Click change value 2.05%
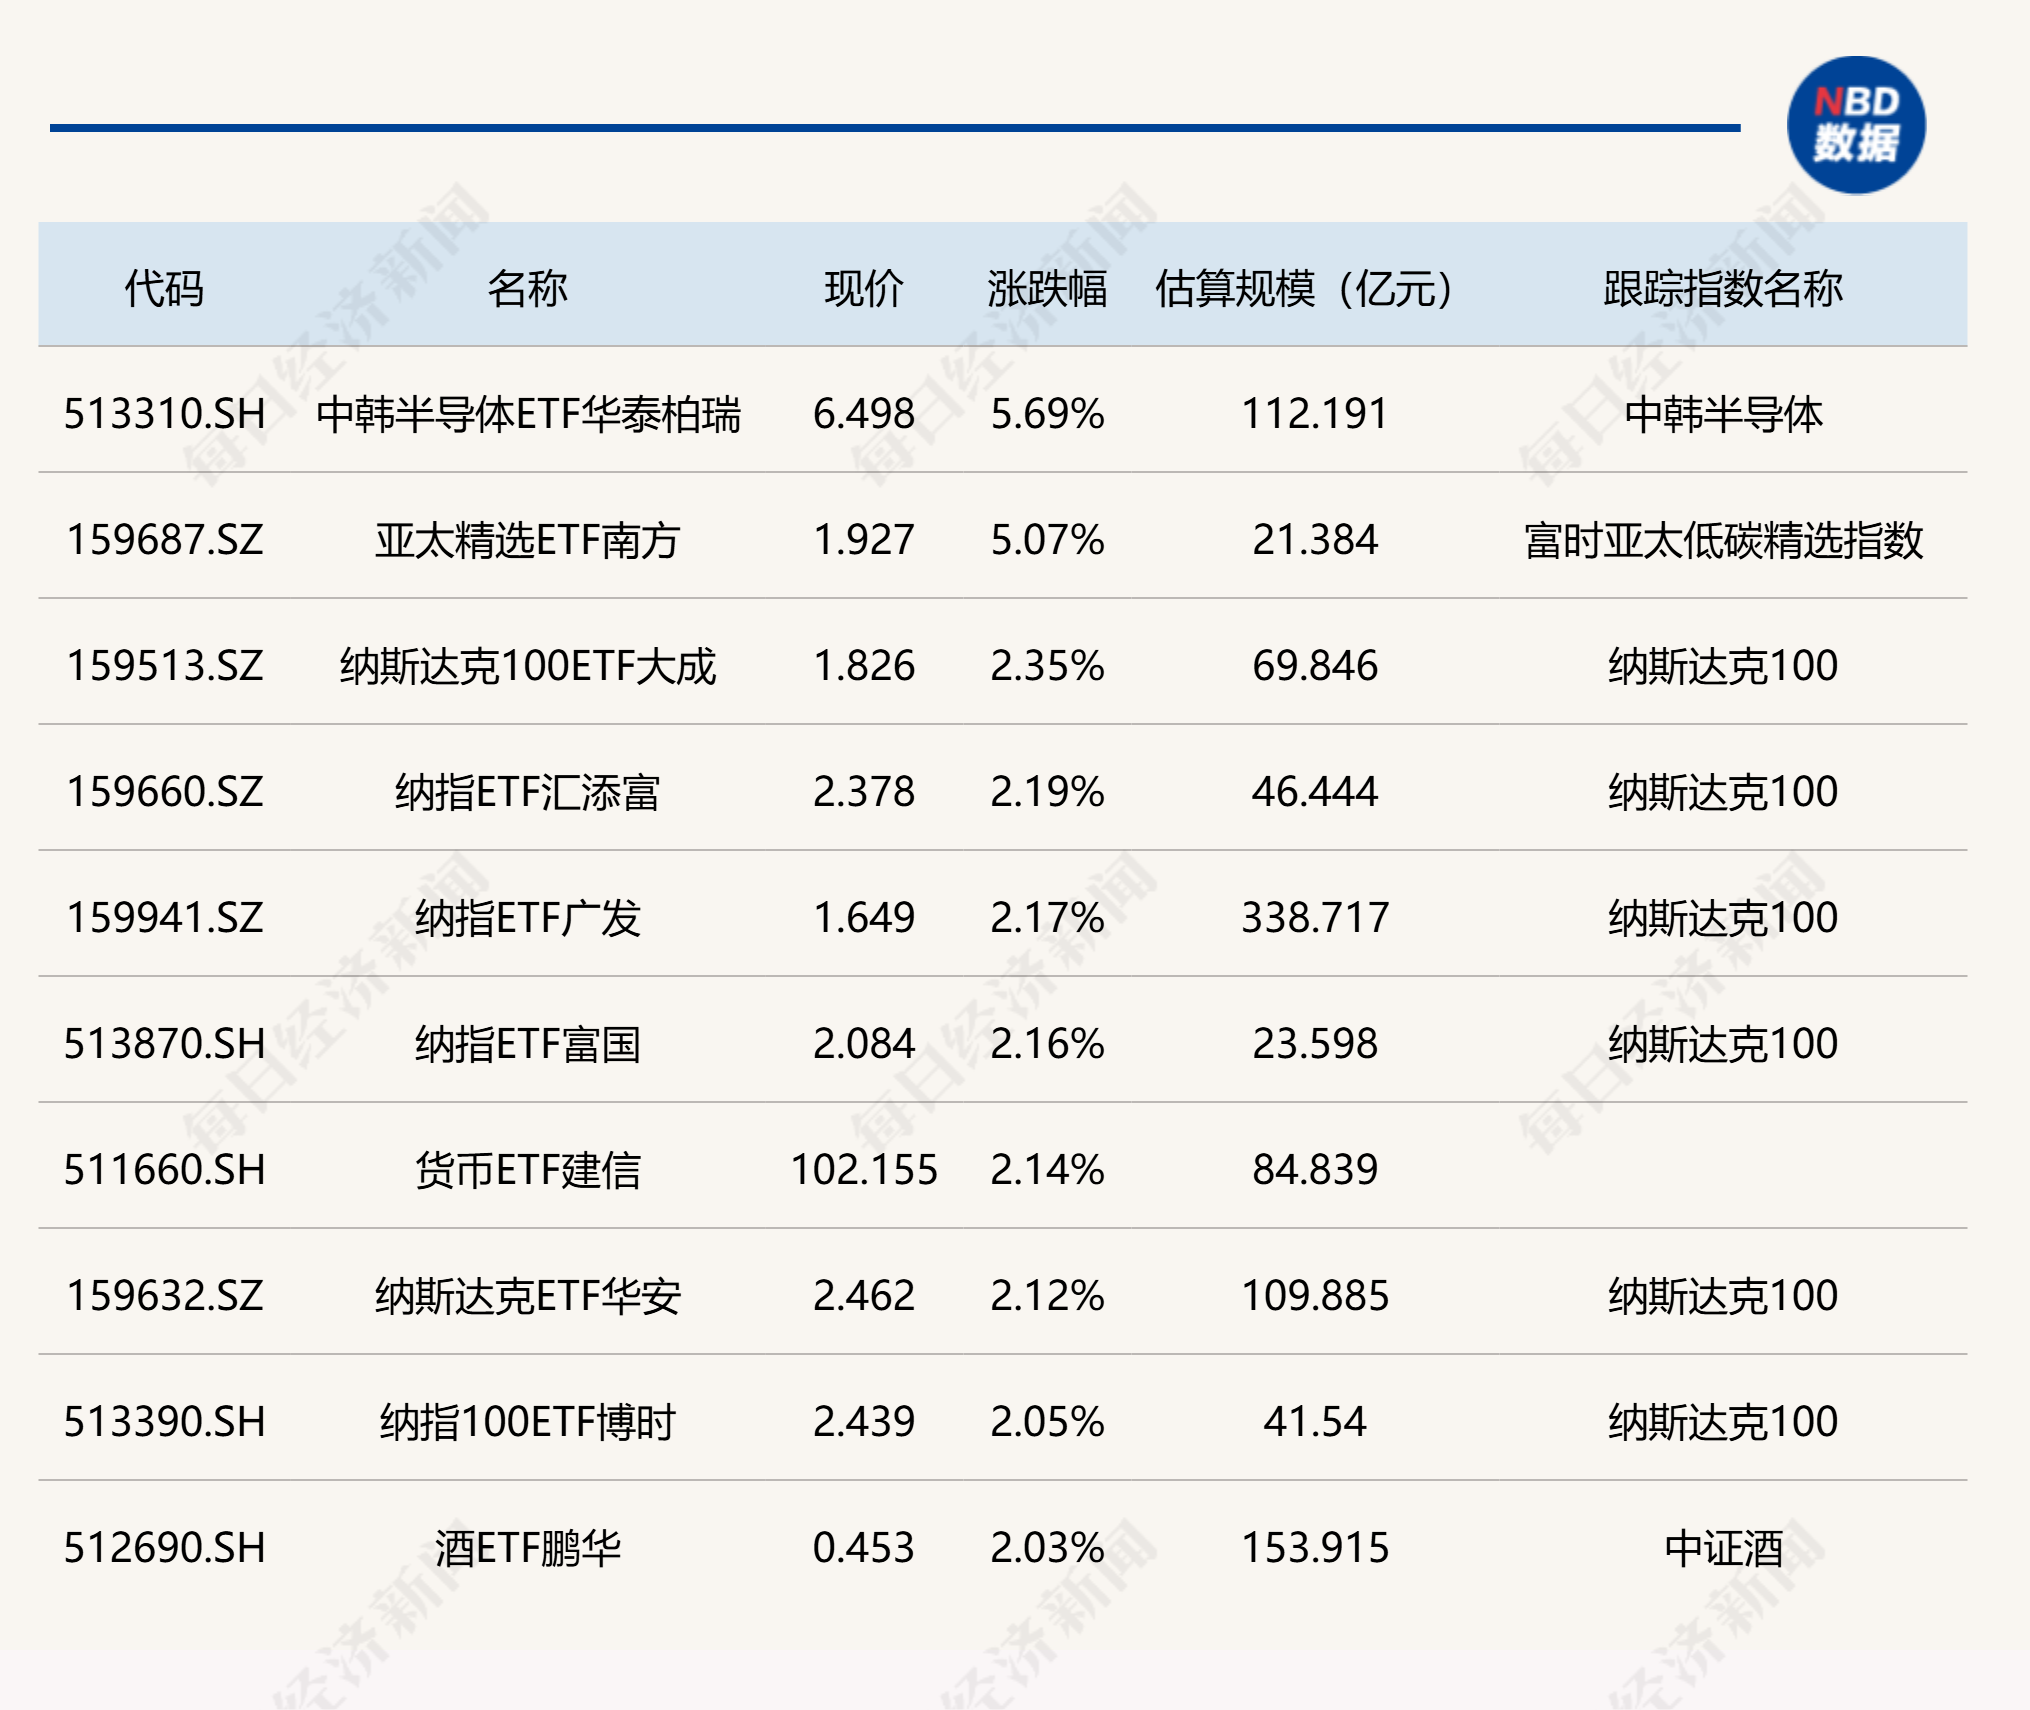 1047,1422
